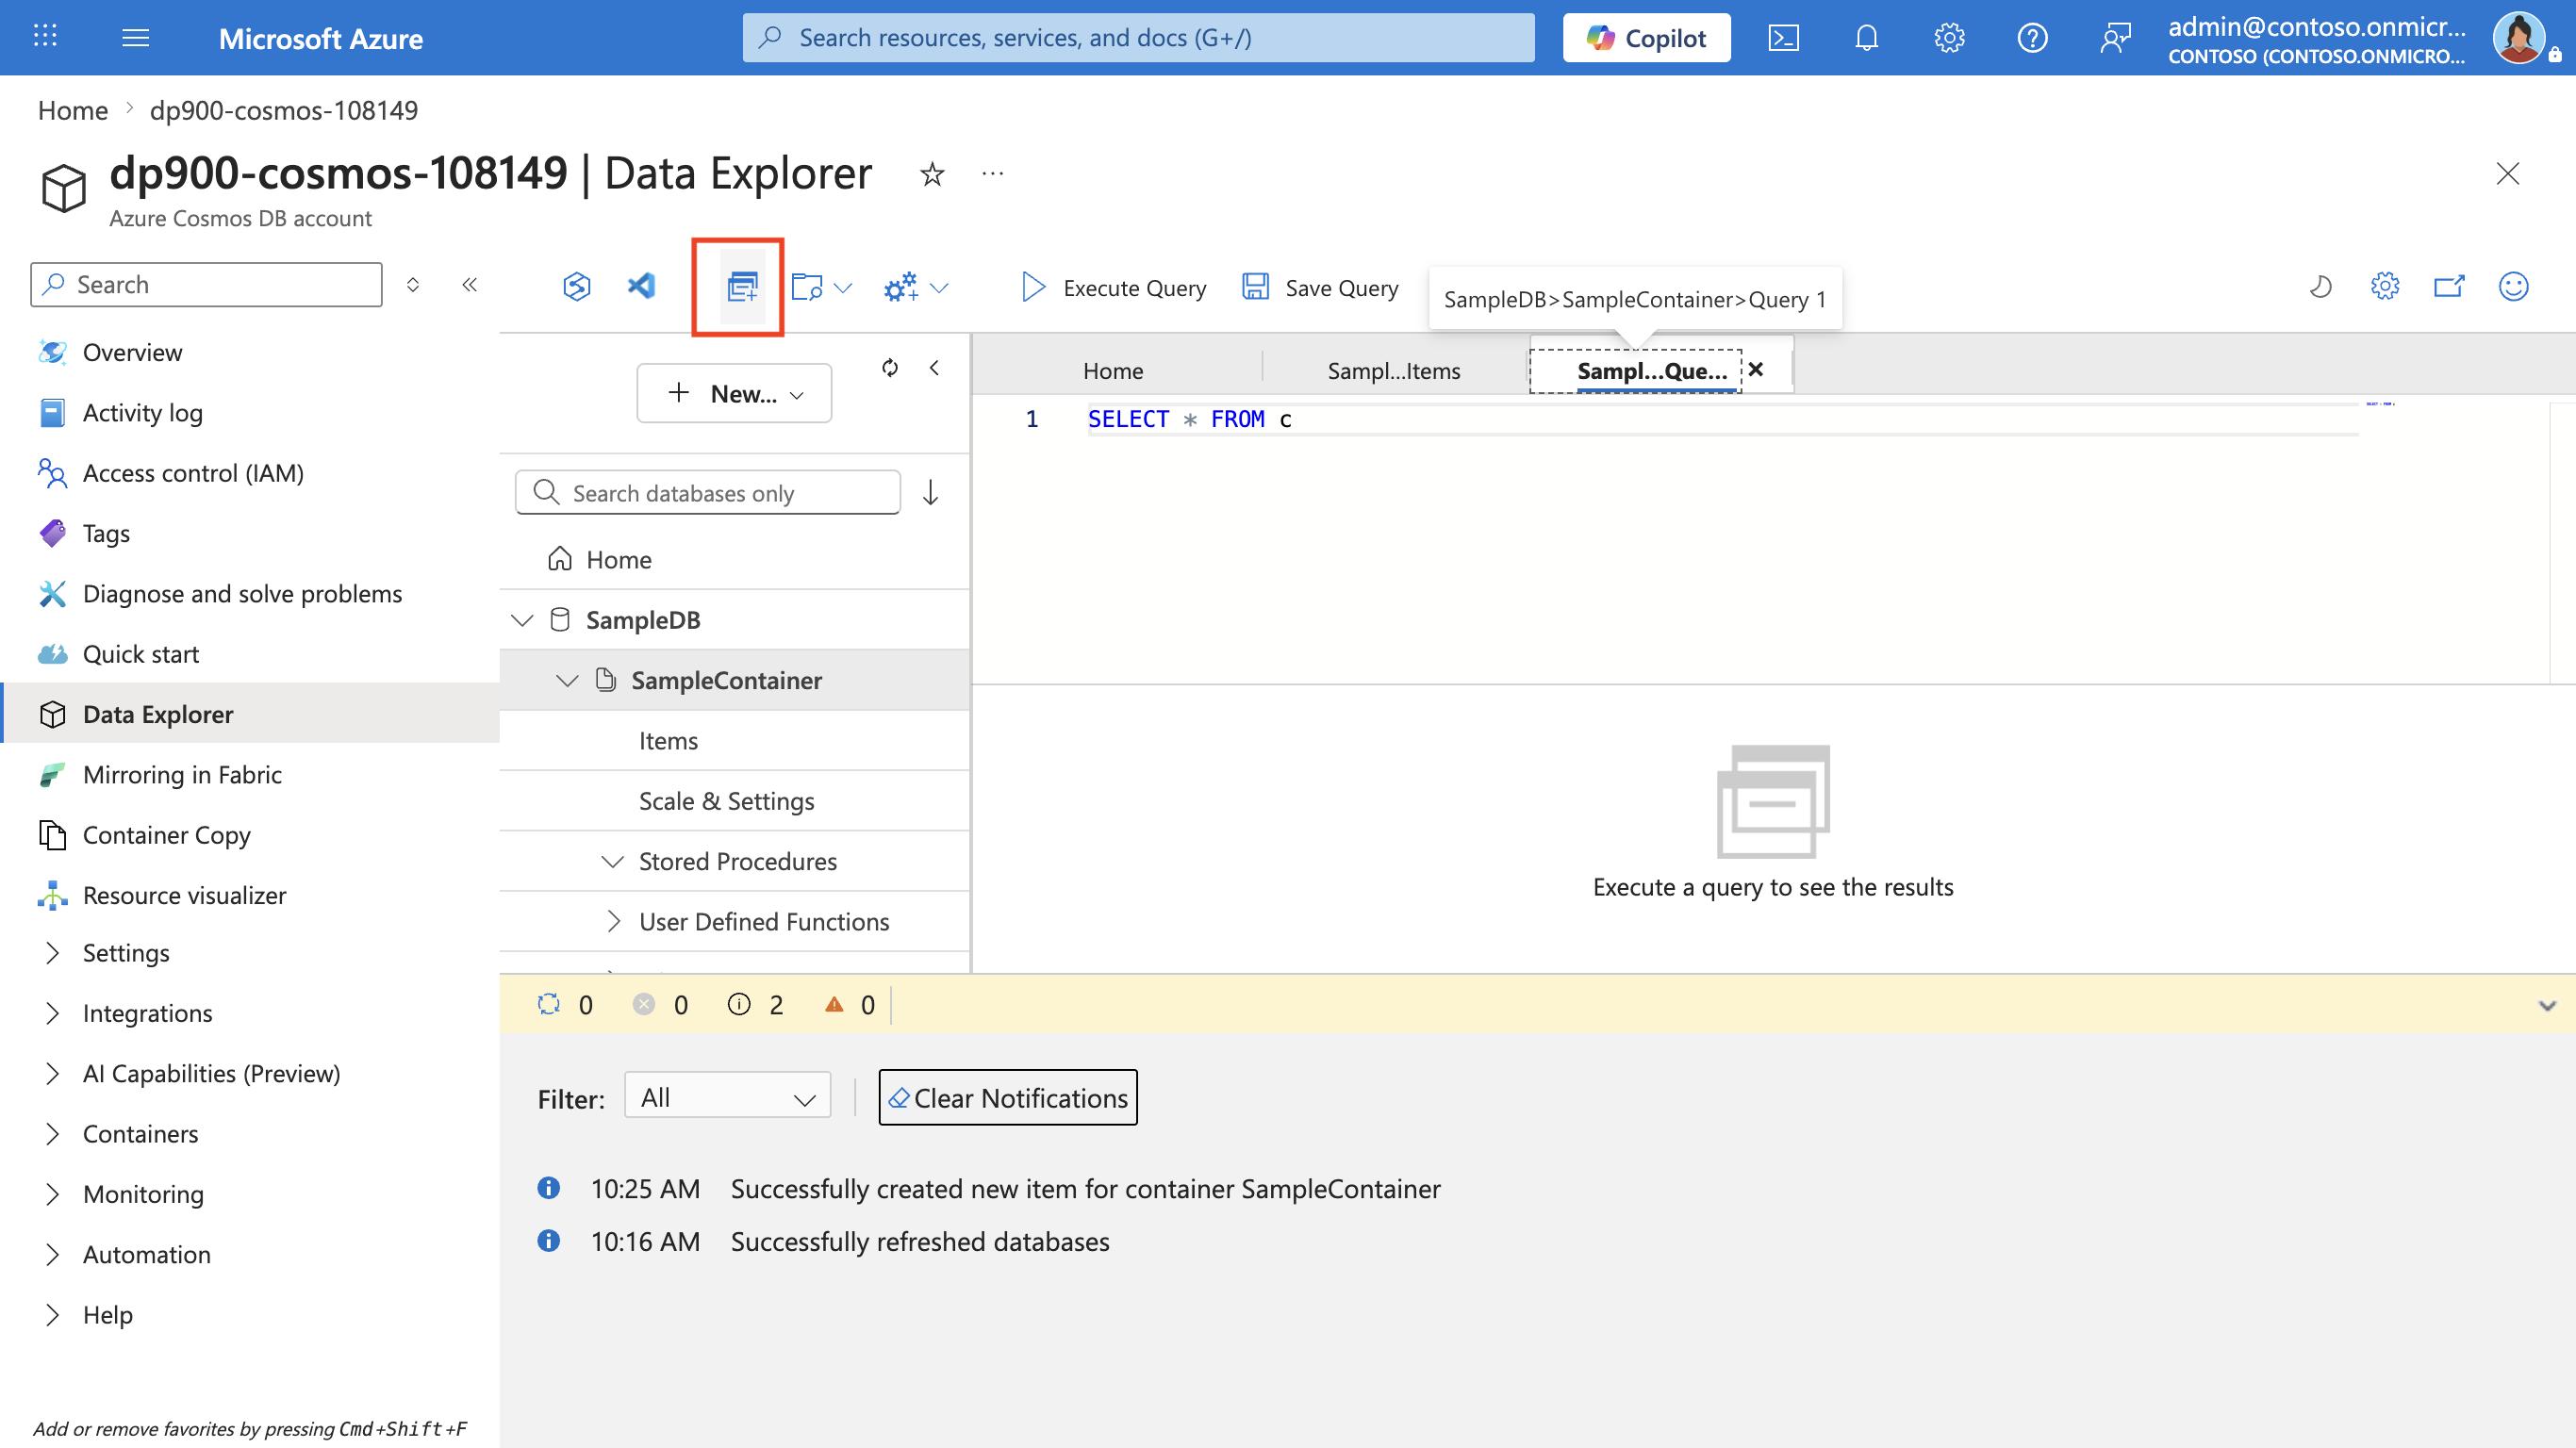Open dropdown arrow next to New Stored Procedure
Viewport: 2576px width, 1448px height.
coord(938,289)
